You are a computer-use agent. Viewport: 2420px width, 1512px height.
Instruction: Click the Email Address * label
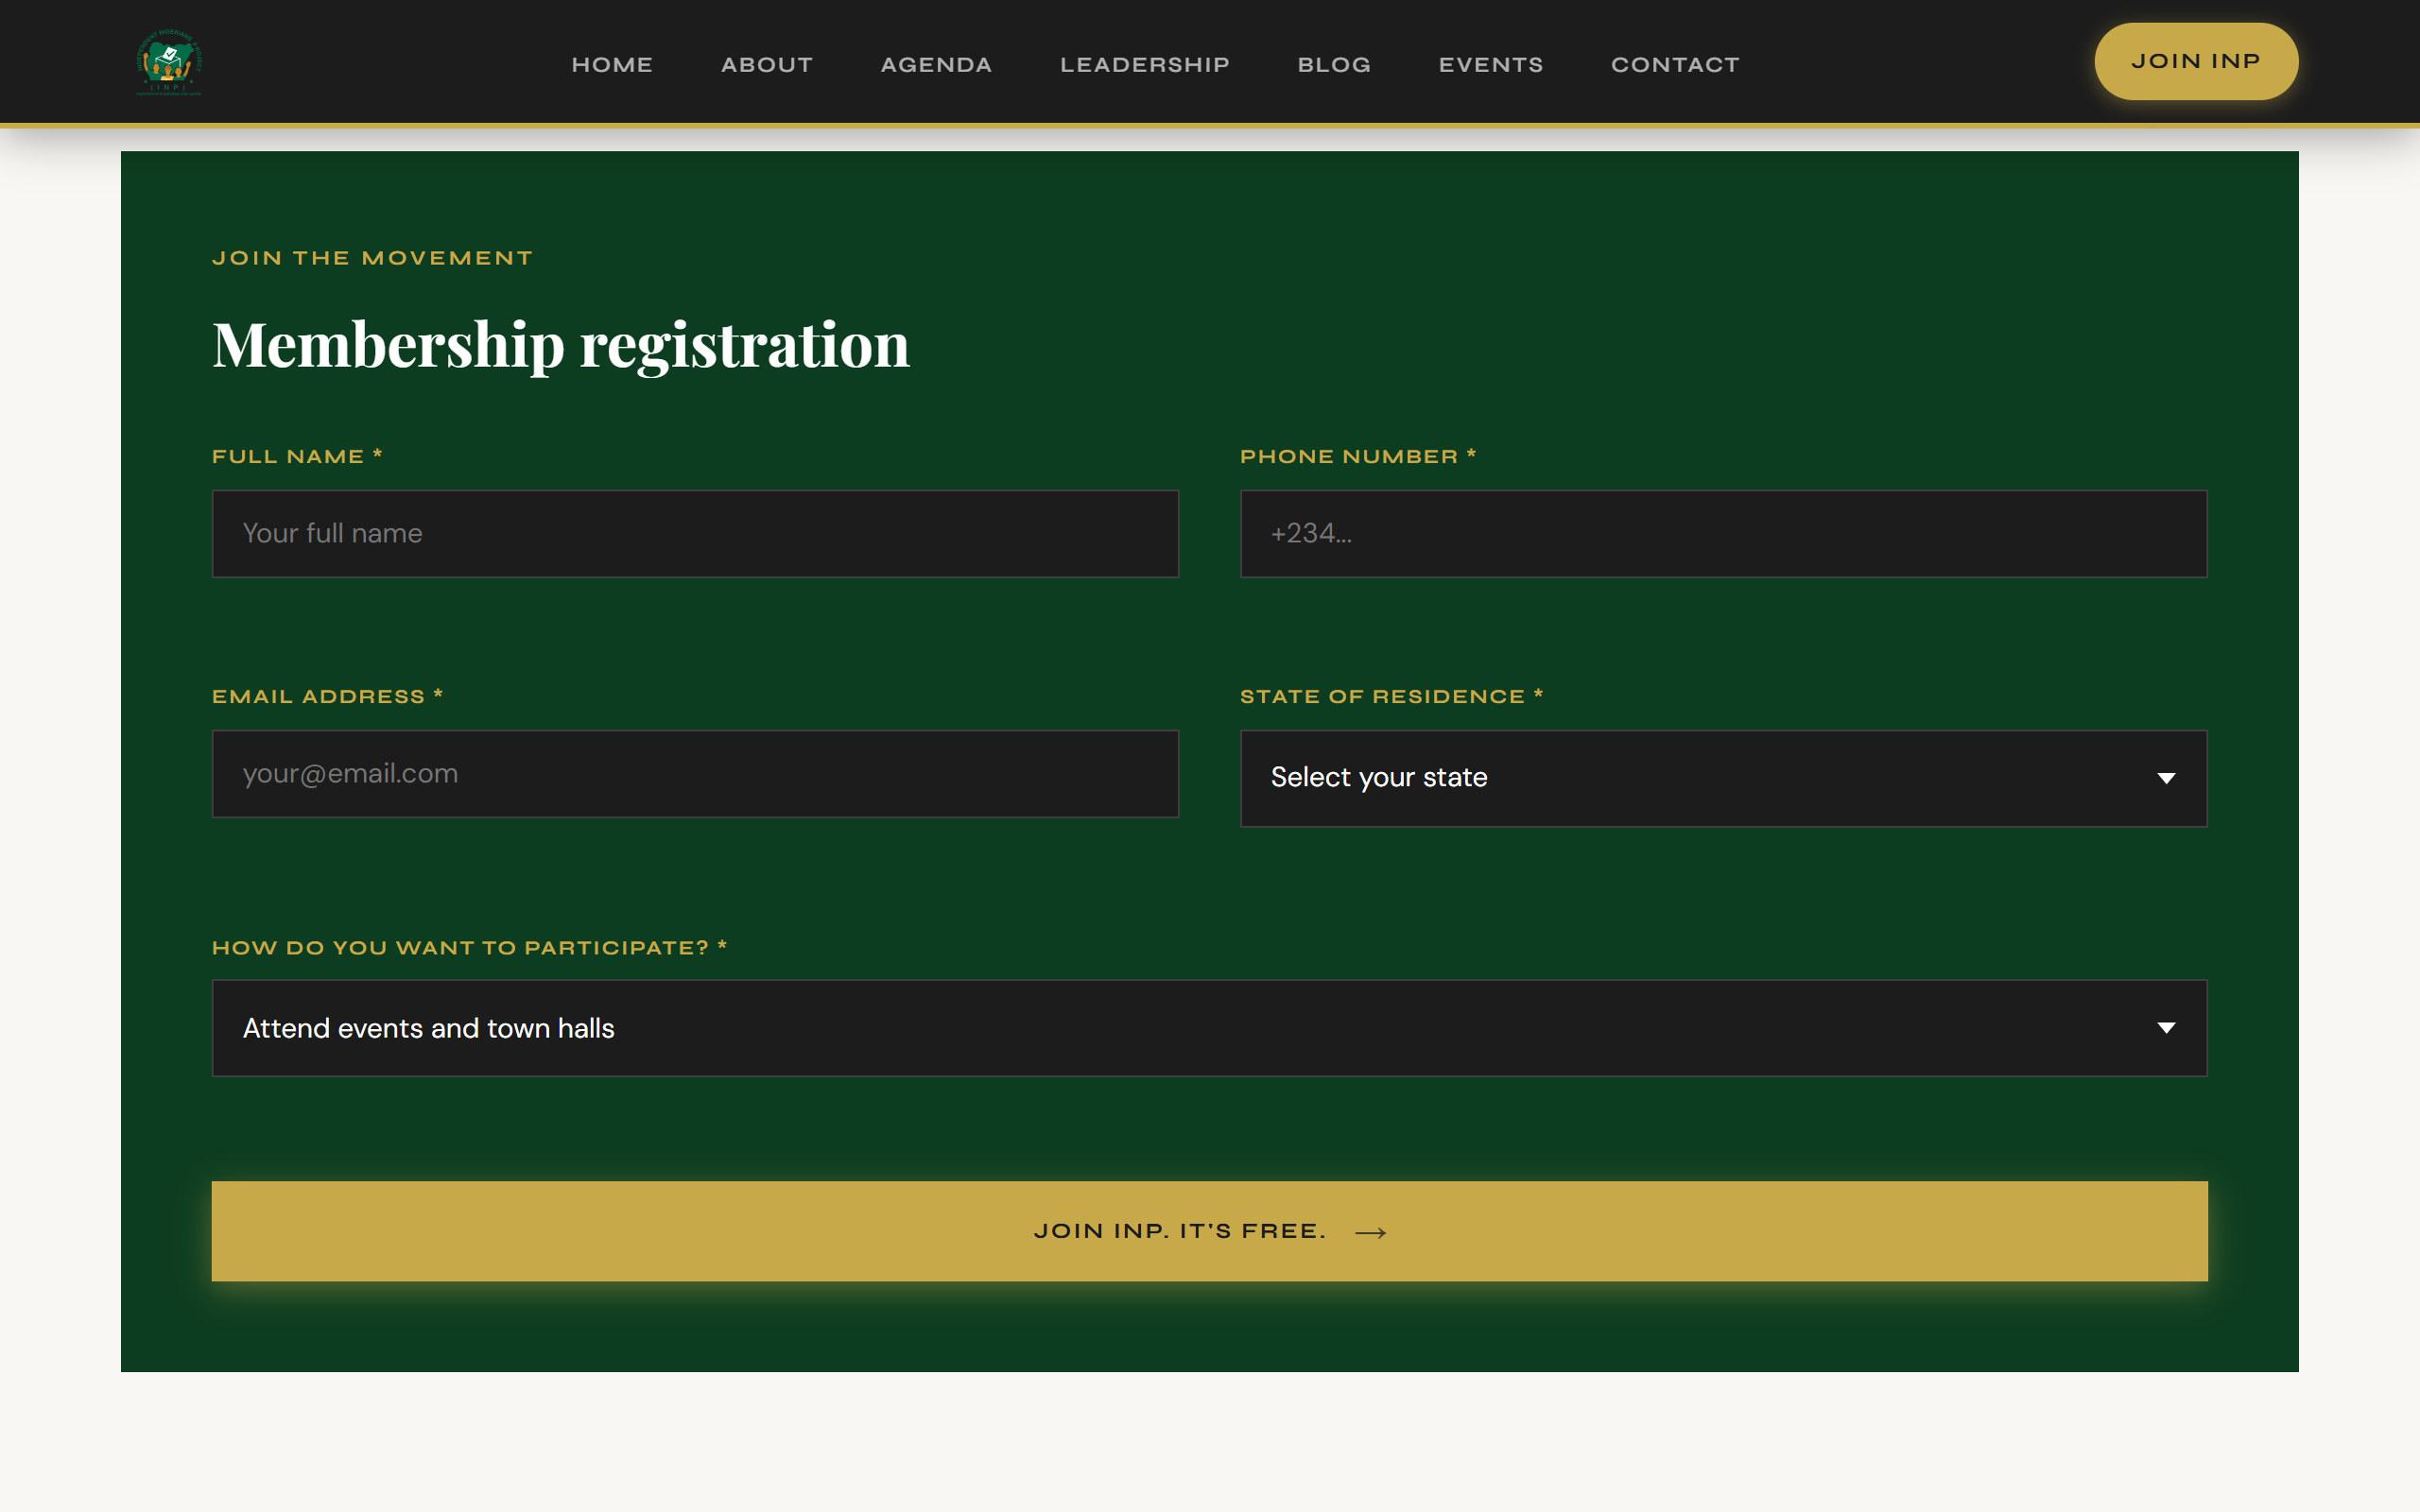click(x=327, y=696)
